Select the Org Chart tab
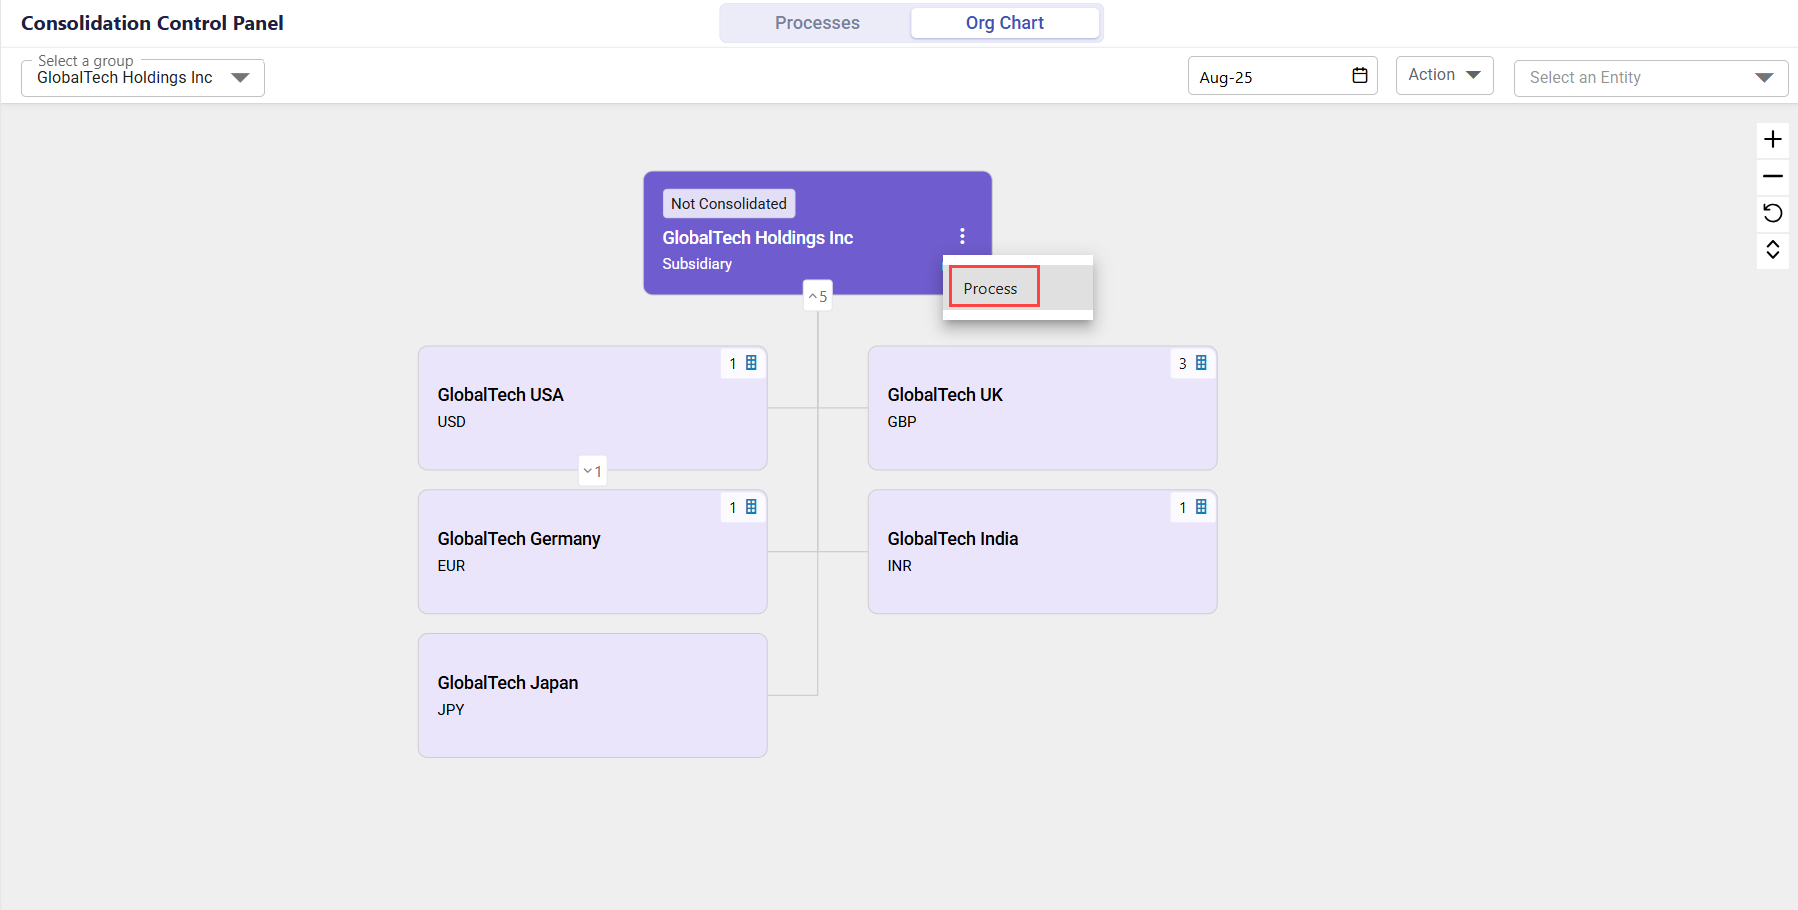 1004,23
